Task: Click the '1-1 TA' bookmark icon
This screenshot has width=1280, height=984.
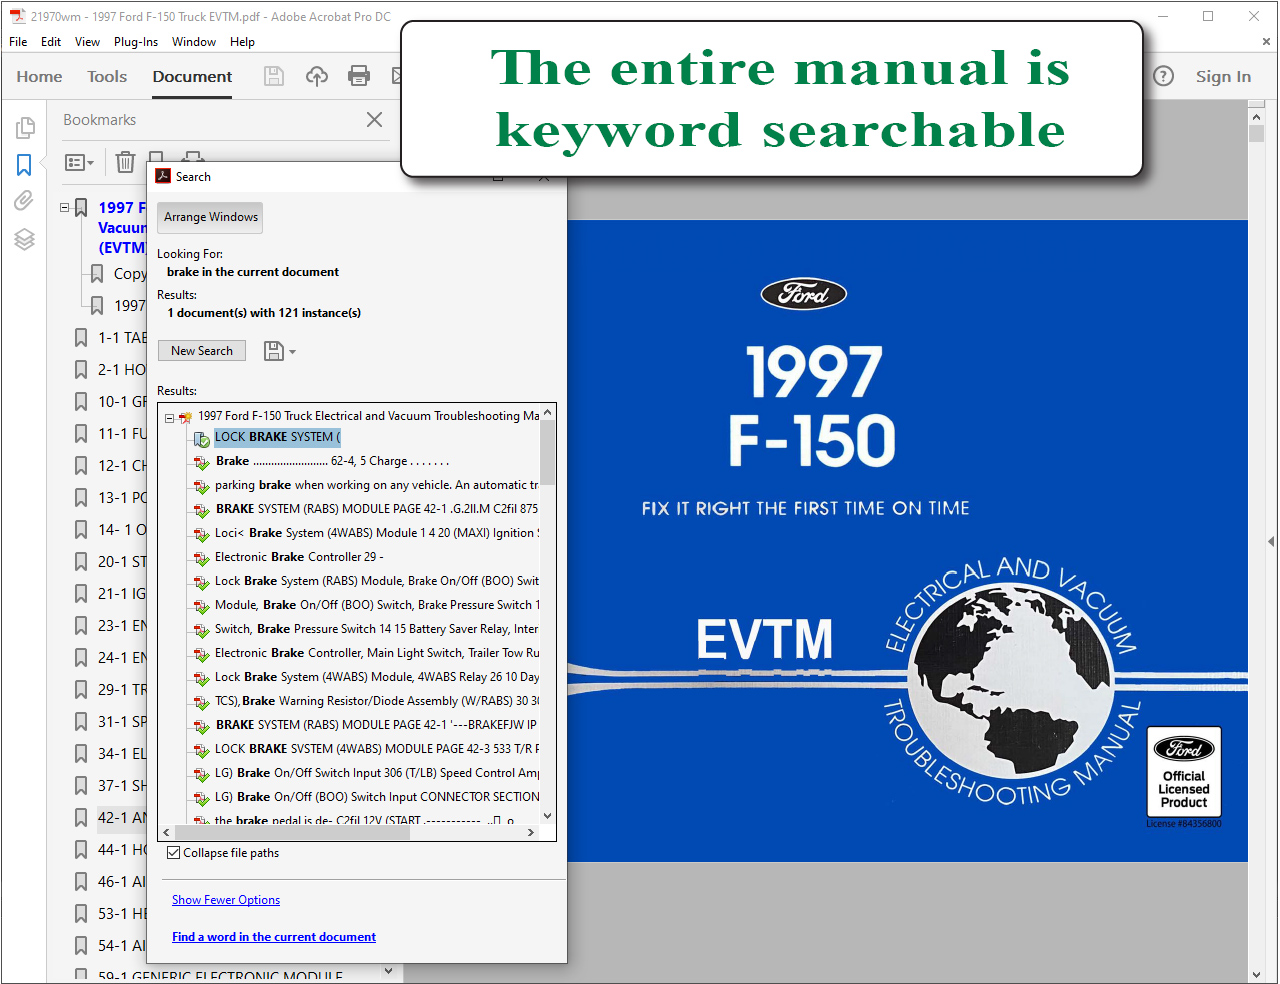Action: [x=81, y=338]
